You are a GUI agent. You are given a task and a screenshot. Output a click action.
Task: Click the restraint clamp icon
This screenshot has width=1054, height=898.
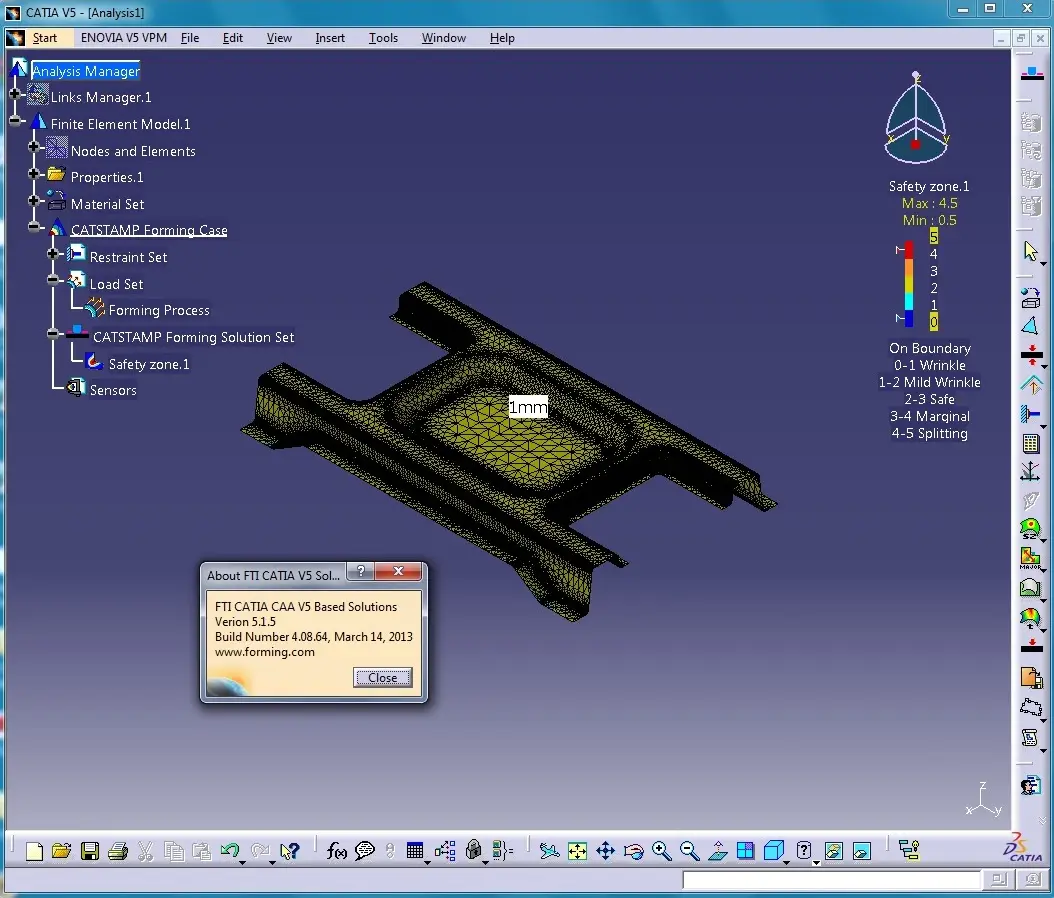click(1030, 414)
